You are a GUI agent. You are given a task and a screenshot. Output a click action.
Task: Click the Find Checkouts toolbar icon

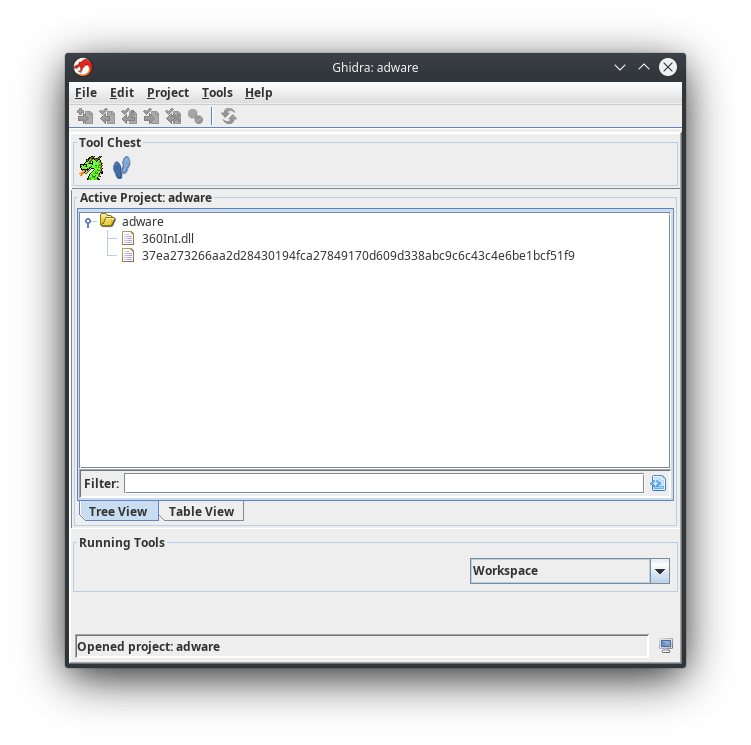pyautogui.click(x=195, y=117)
